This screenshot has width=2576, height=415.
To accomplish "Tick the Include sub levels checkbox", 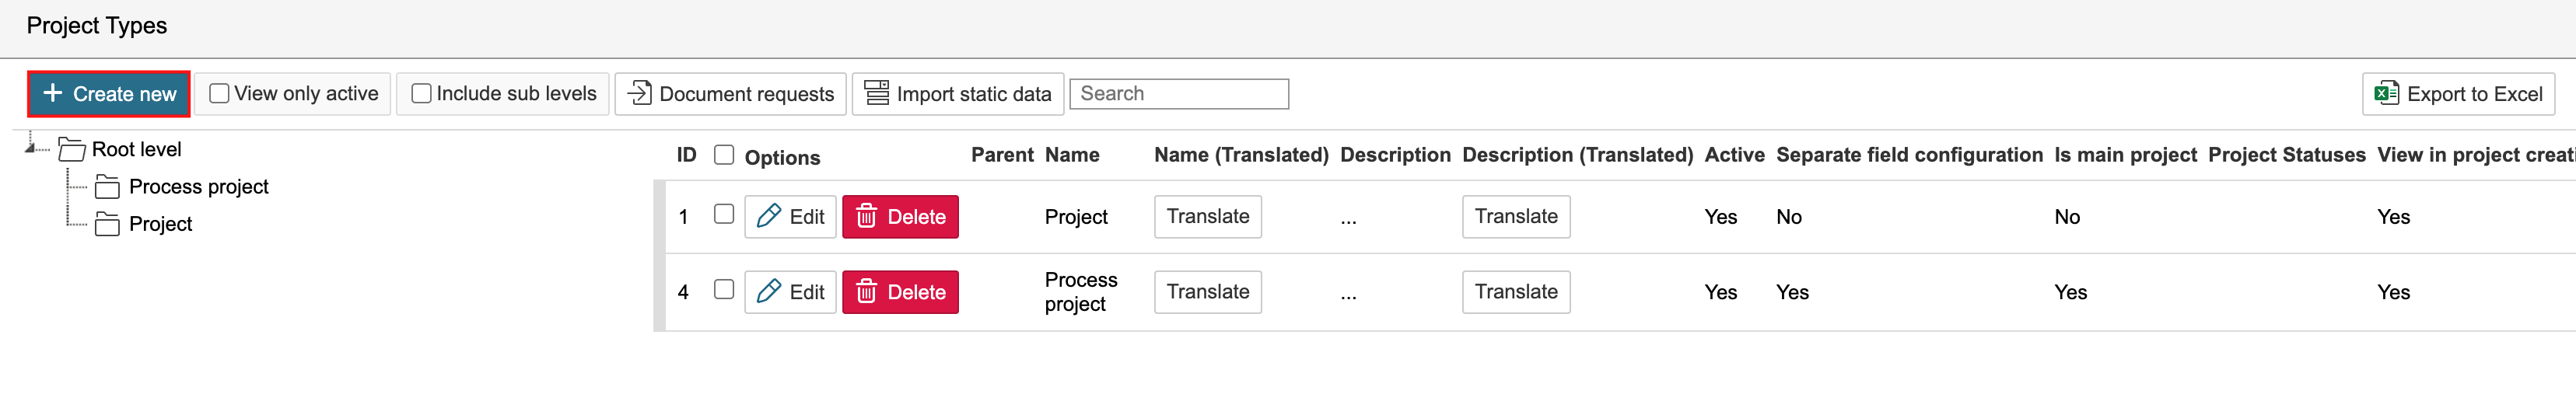I will 421,93.
